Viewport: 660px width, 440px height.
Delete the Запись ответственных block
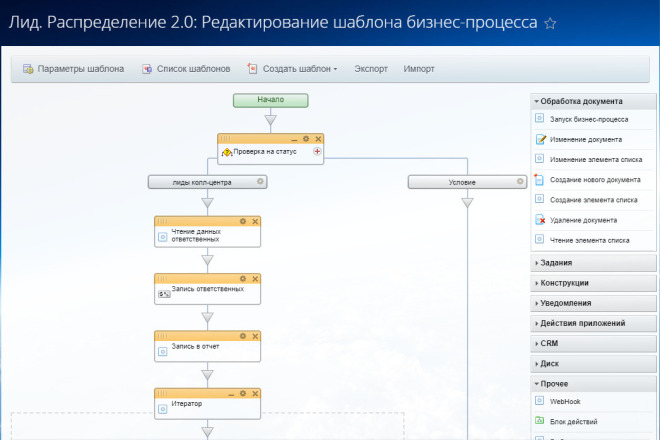255,279
